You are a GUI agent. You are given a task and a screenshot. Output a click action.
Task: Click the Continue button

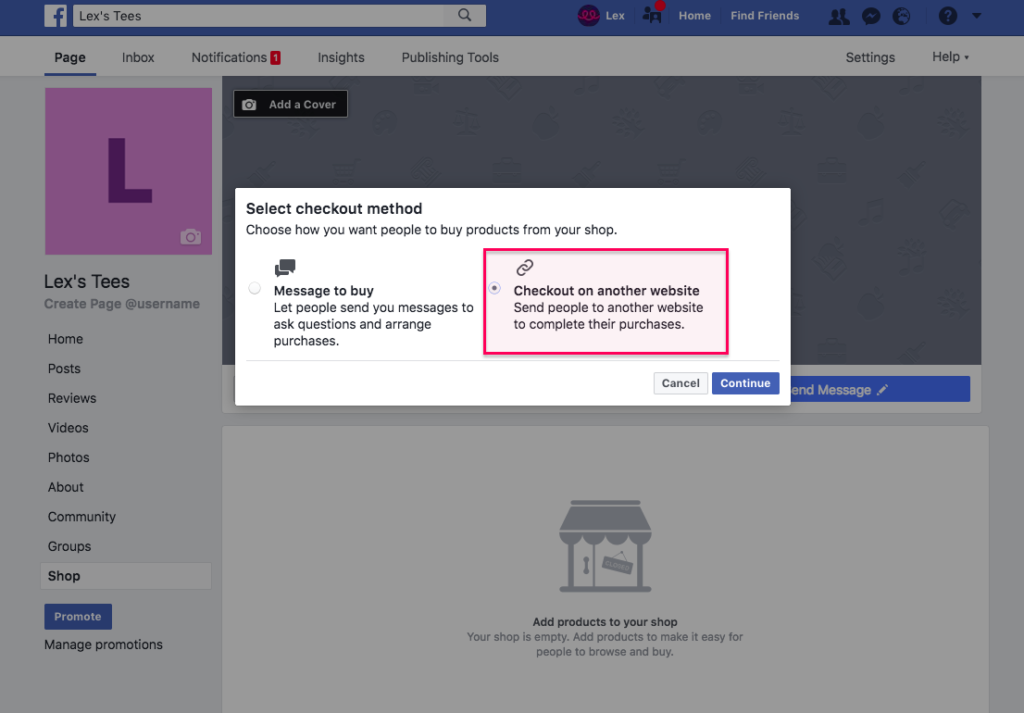(x=745, y=383)
